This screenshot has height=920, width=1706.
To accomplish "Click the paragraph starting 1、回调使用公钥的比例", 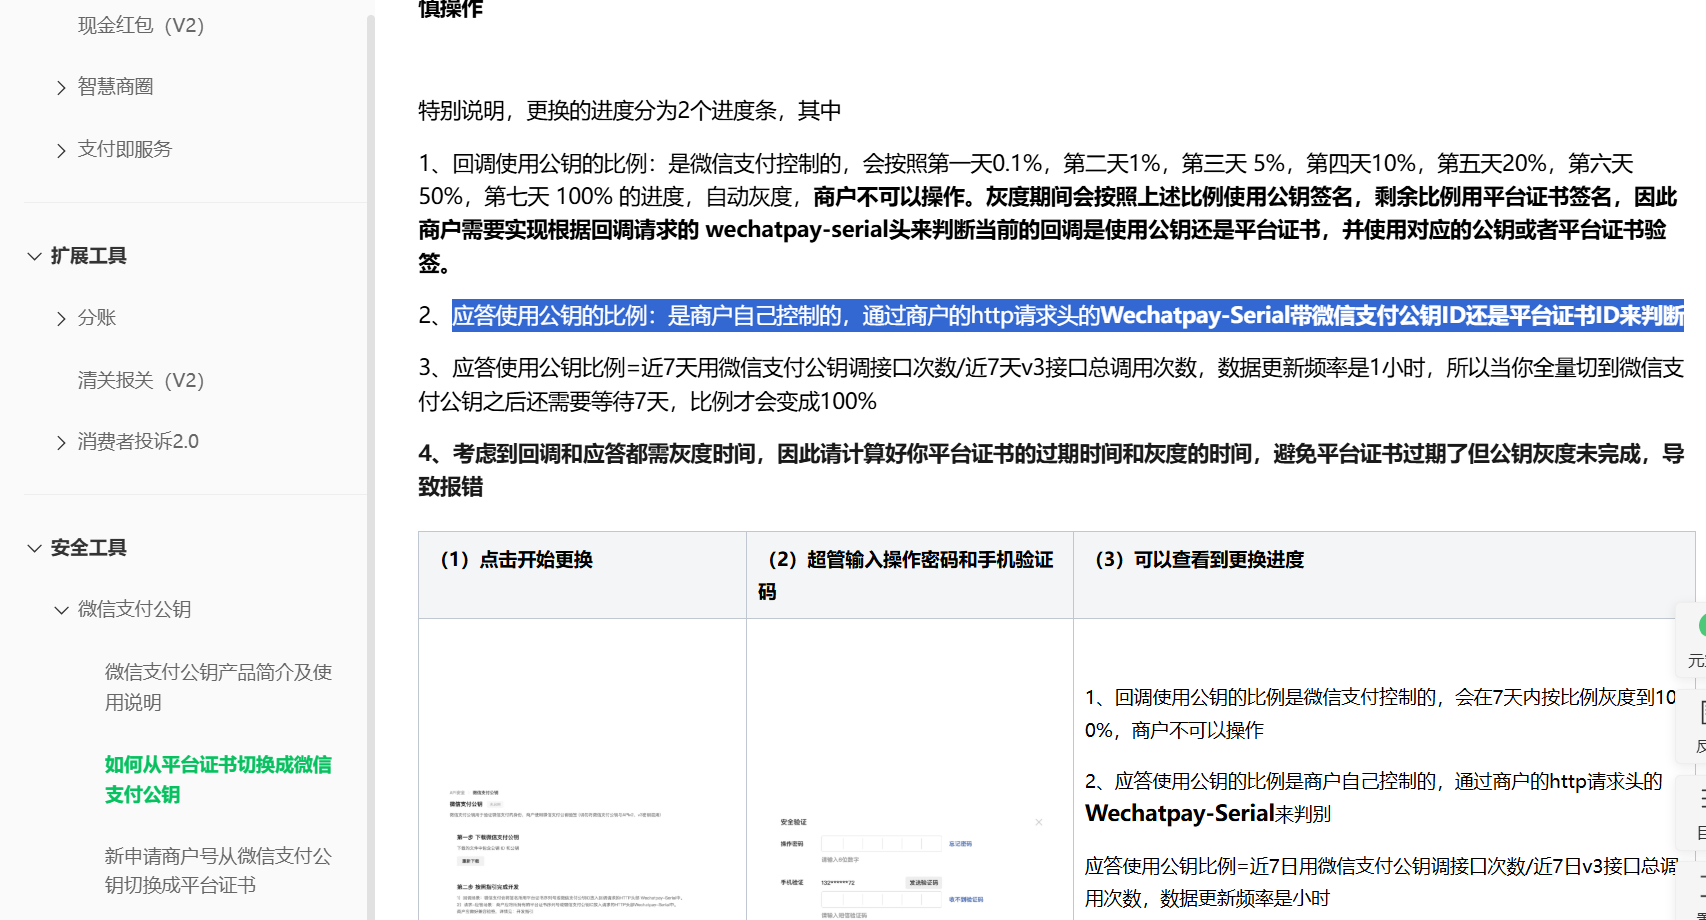I will (1048, 213).
